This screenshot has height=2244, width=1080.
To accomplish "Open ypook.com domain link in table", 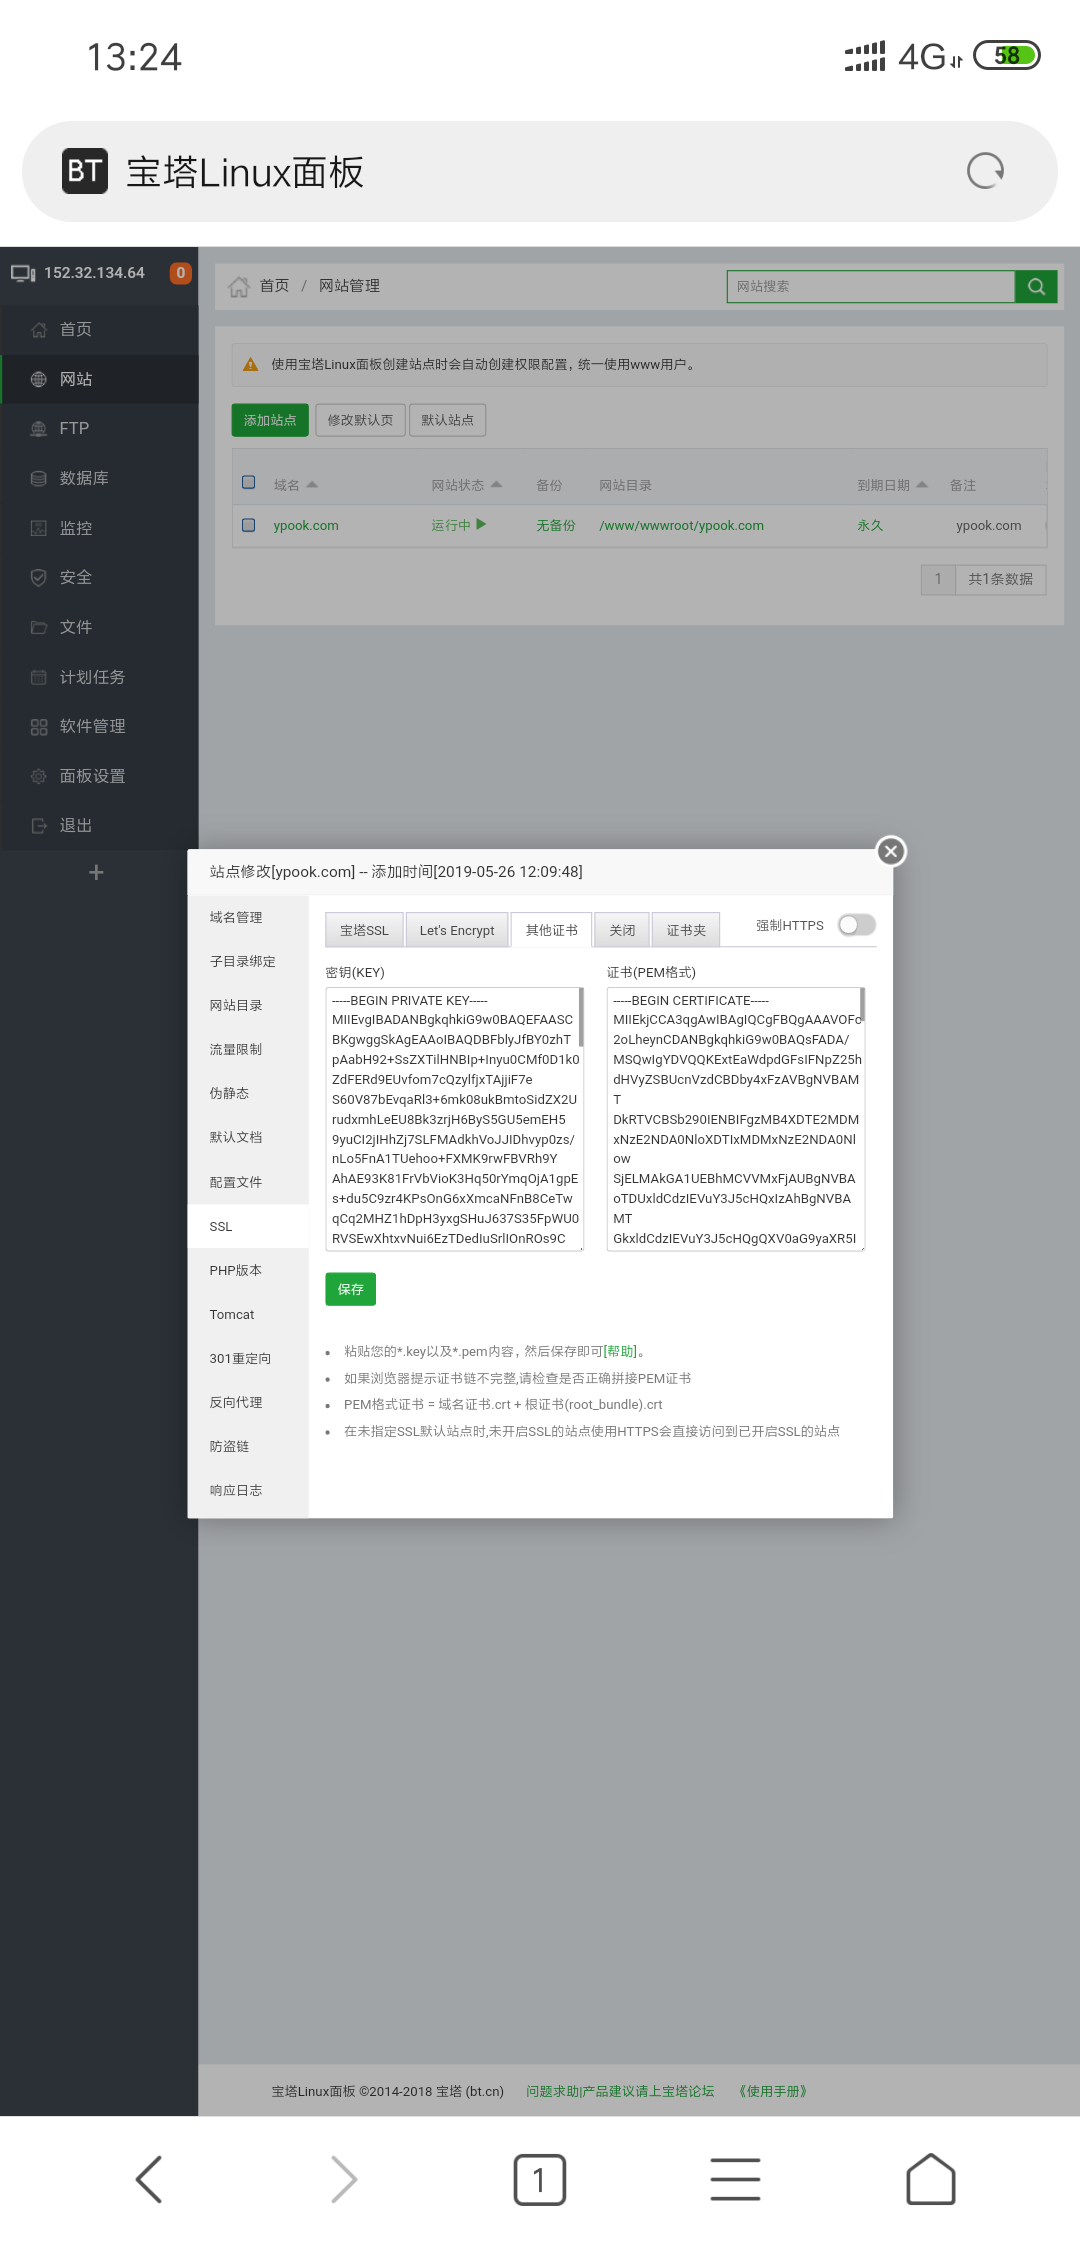I will (306, 525).
